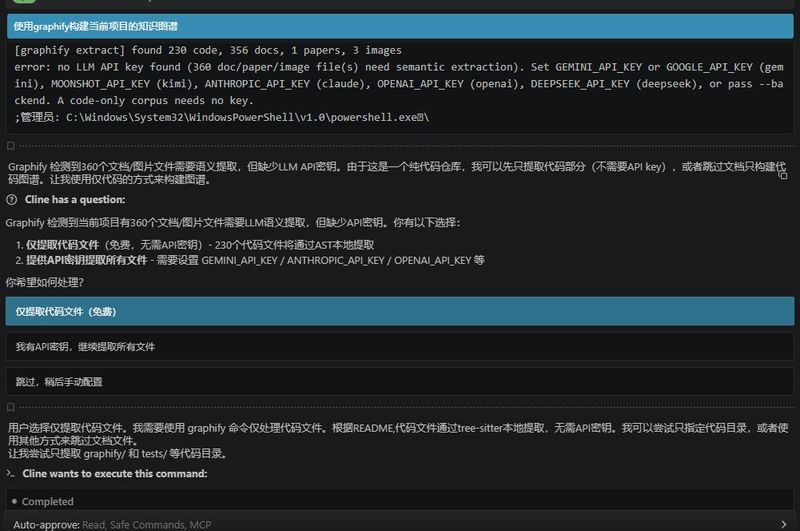Viewport: 800px width, 531px height.
Task: Click the line 让我尝试只提取 graphify/ 和 tests/ 等代码目录
Action: (x=118, y=453)
